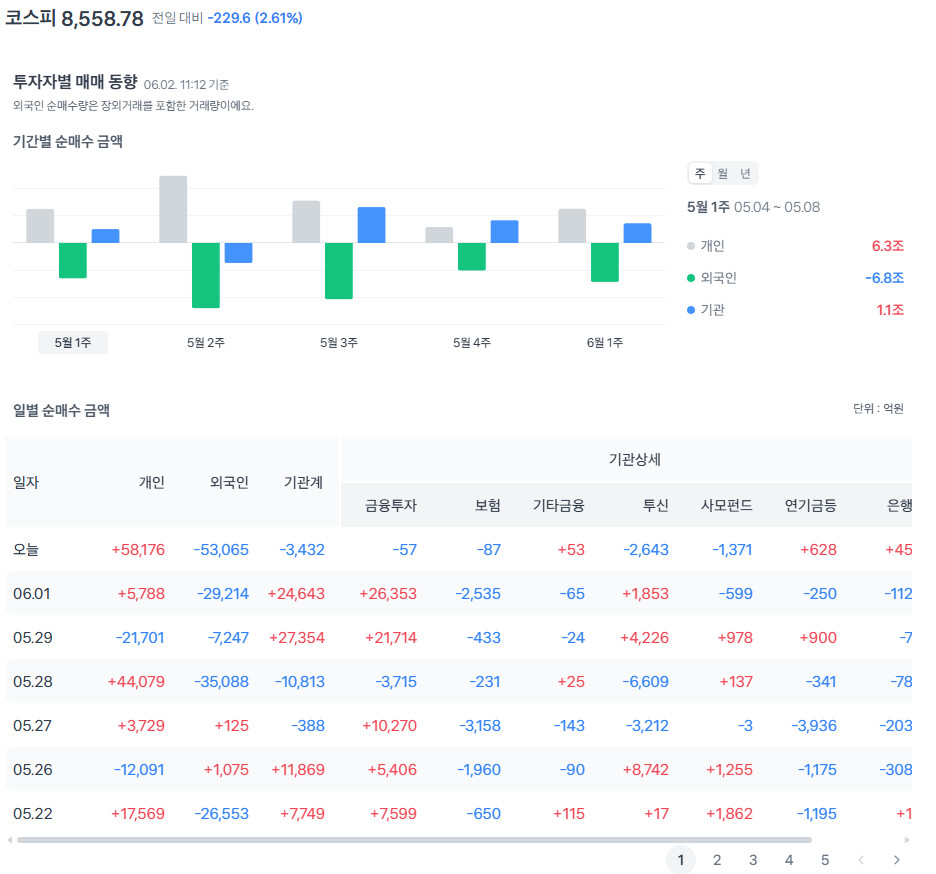Click the blue 기관 legend dot
The image size is (936, 874).
point(691,310)
